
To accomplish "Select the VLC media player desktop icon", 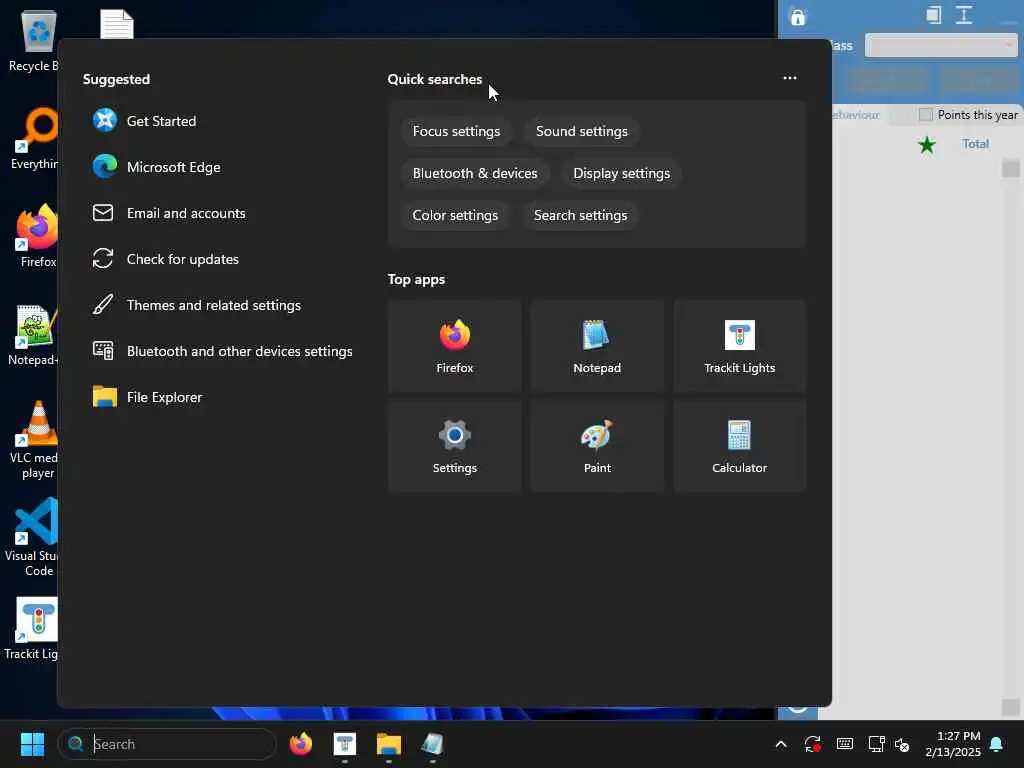I will point(34,441).
